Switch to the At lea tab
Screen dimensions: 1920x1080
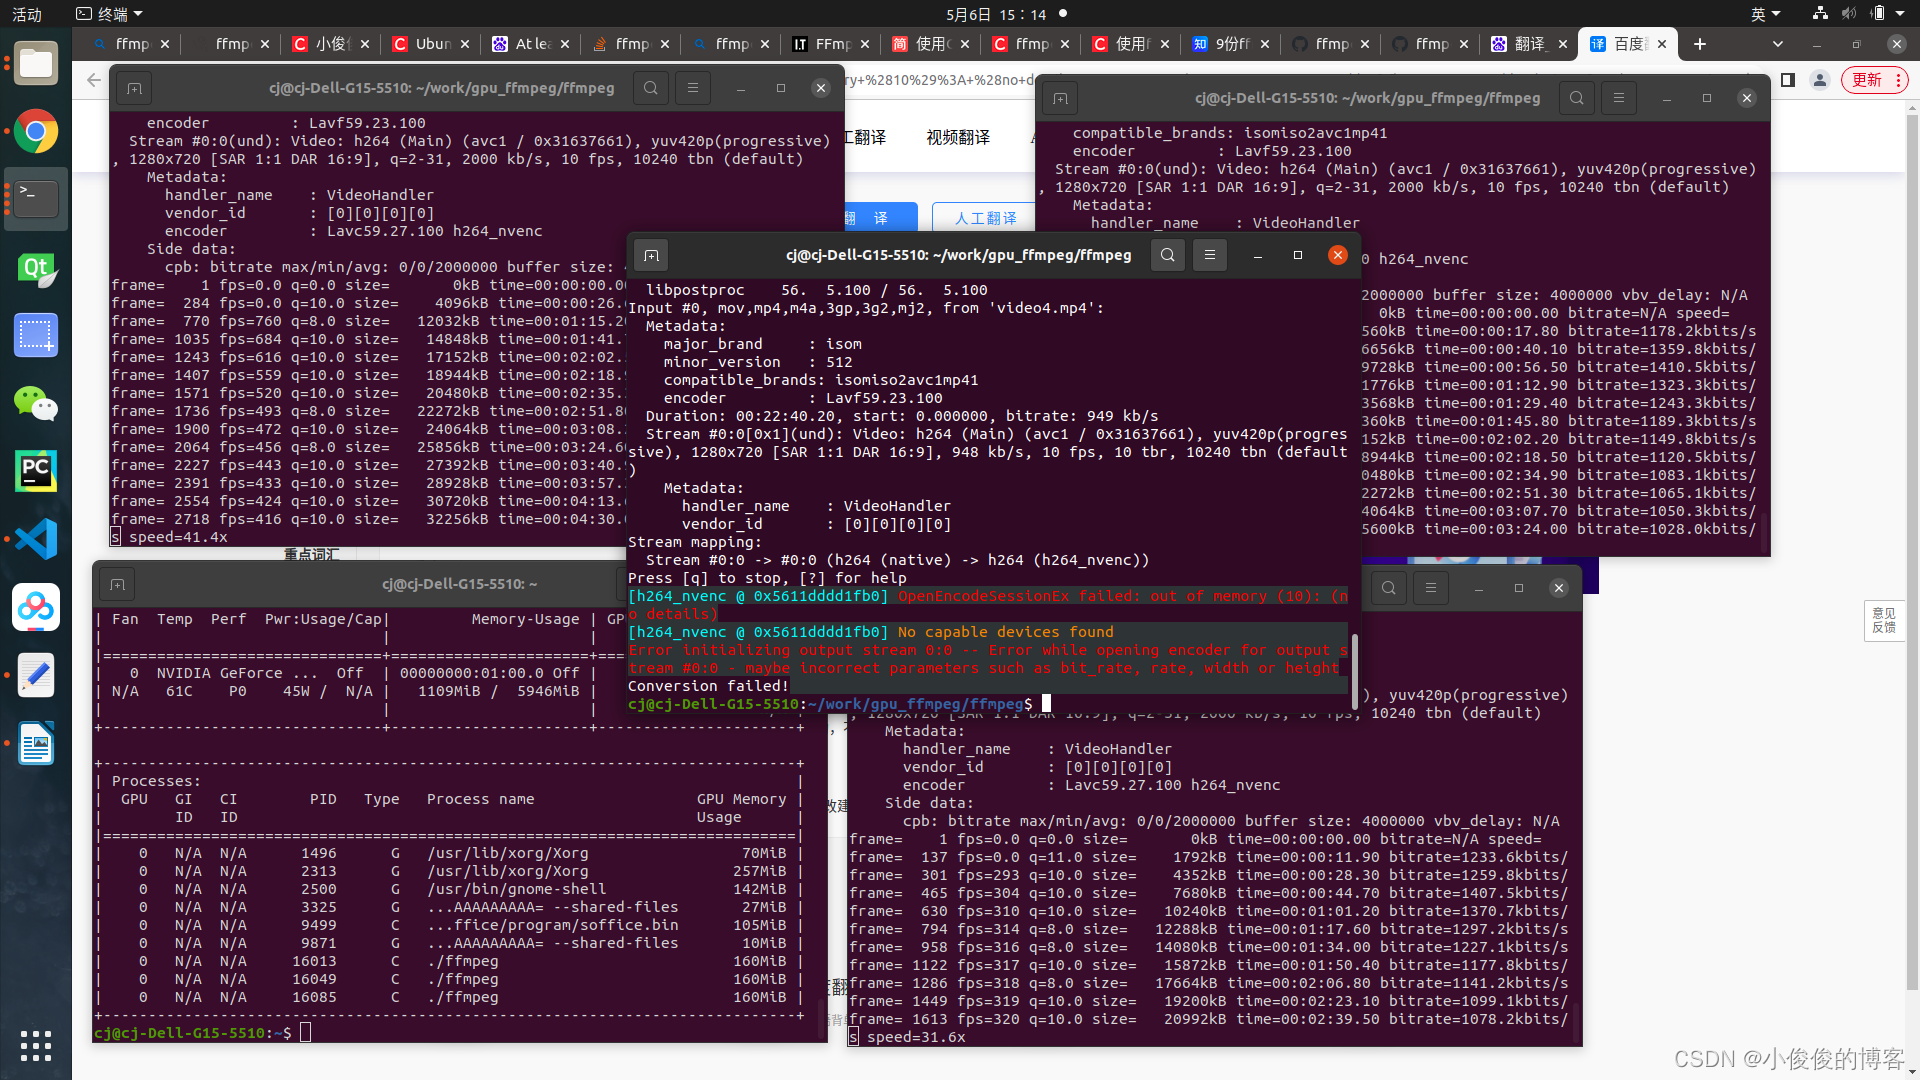coord(530,44)
